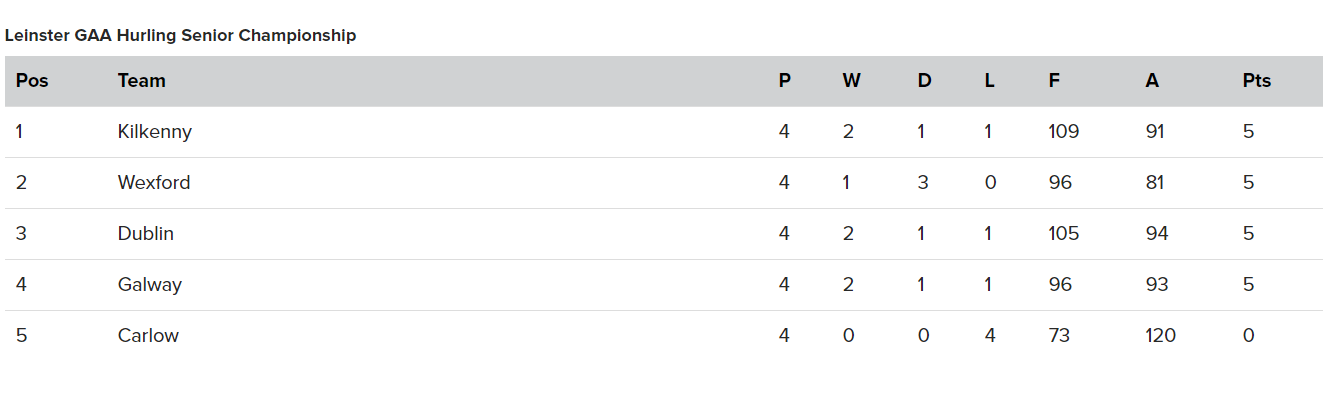Click the Pos column header
This screenshot has height=400, width=1323.
[x=32, y=81]
